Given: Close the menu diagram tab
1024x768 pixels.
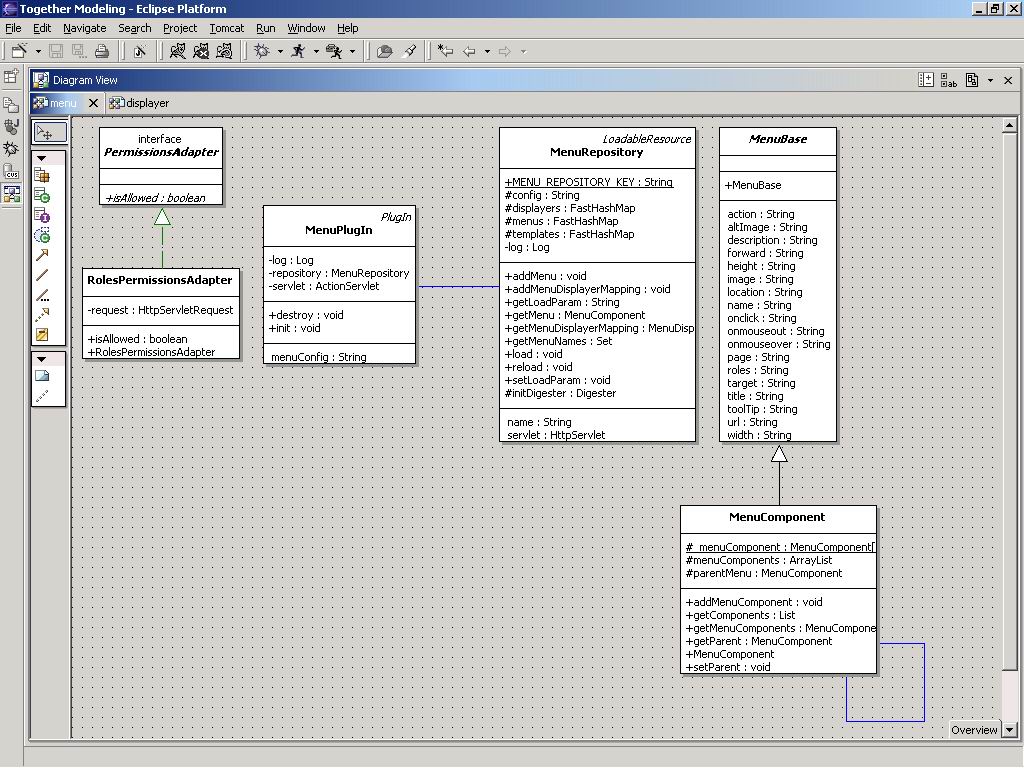Looking at the screenshot, I should [93, 103].
